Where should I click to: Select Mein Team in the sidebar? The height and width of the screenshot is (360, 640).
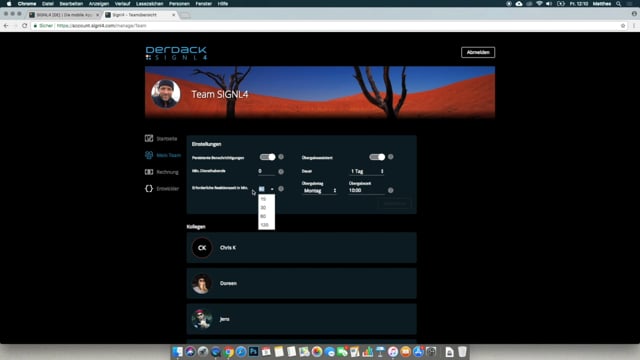(162, 155)
